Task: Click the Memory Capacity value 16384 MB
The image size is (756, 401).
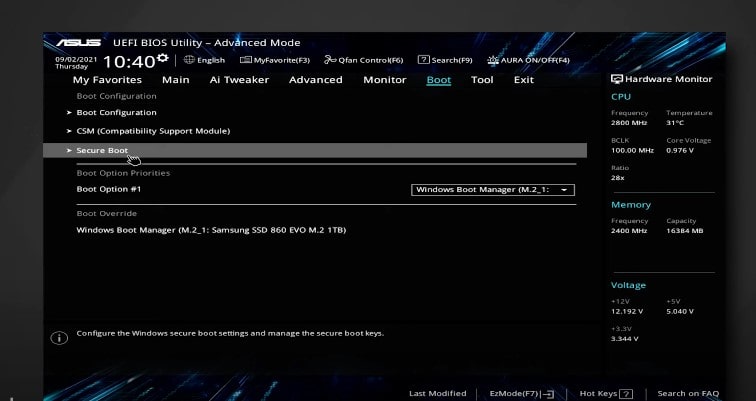Action: [685, 231]
